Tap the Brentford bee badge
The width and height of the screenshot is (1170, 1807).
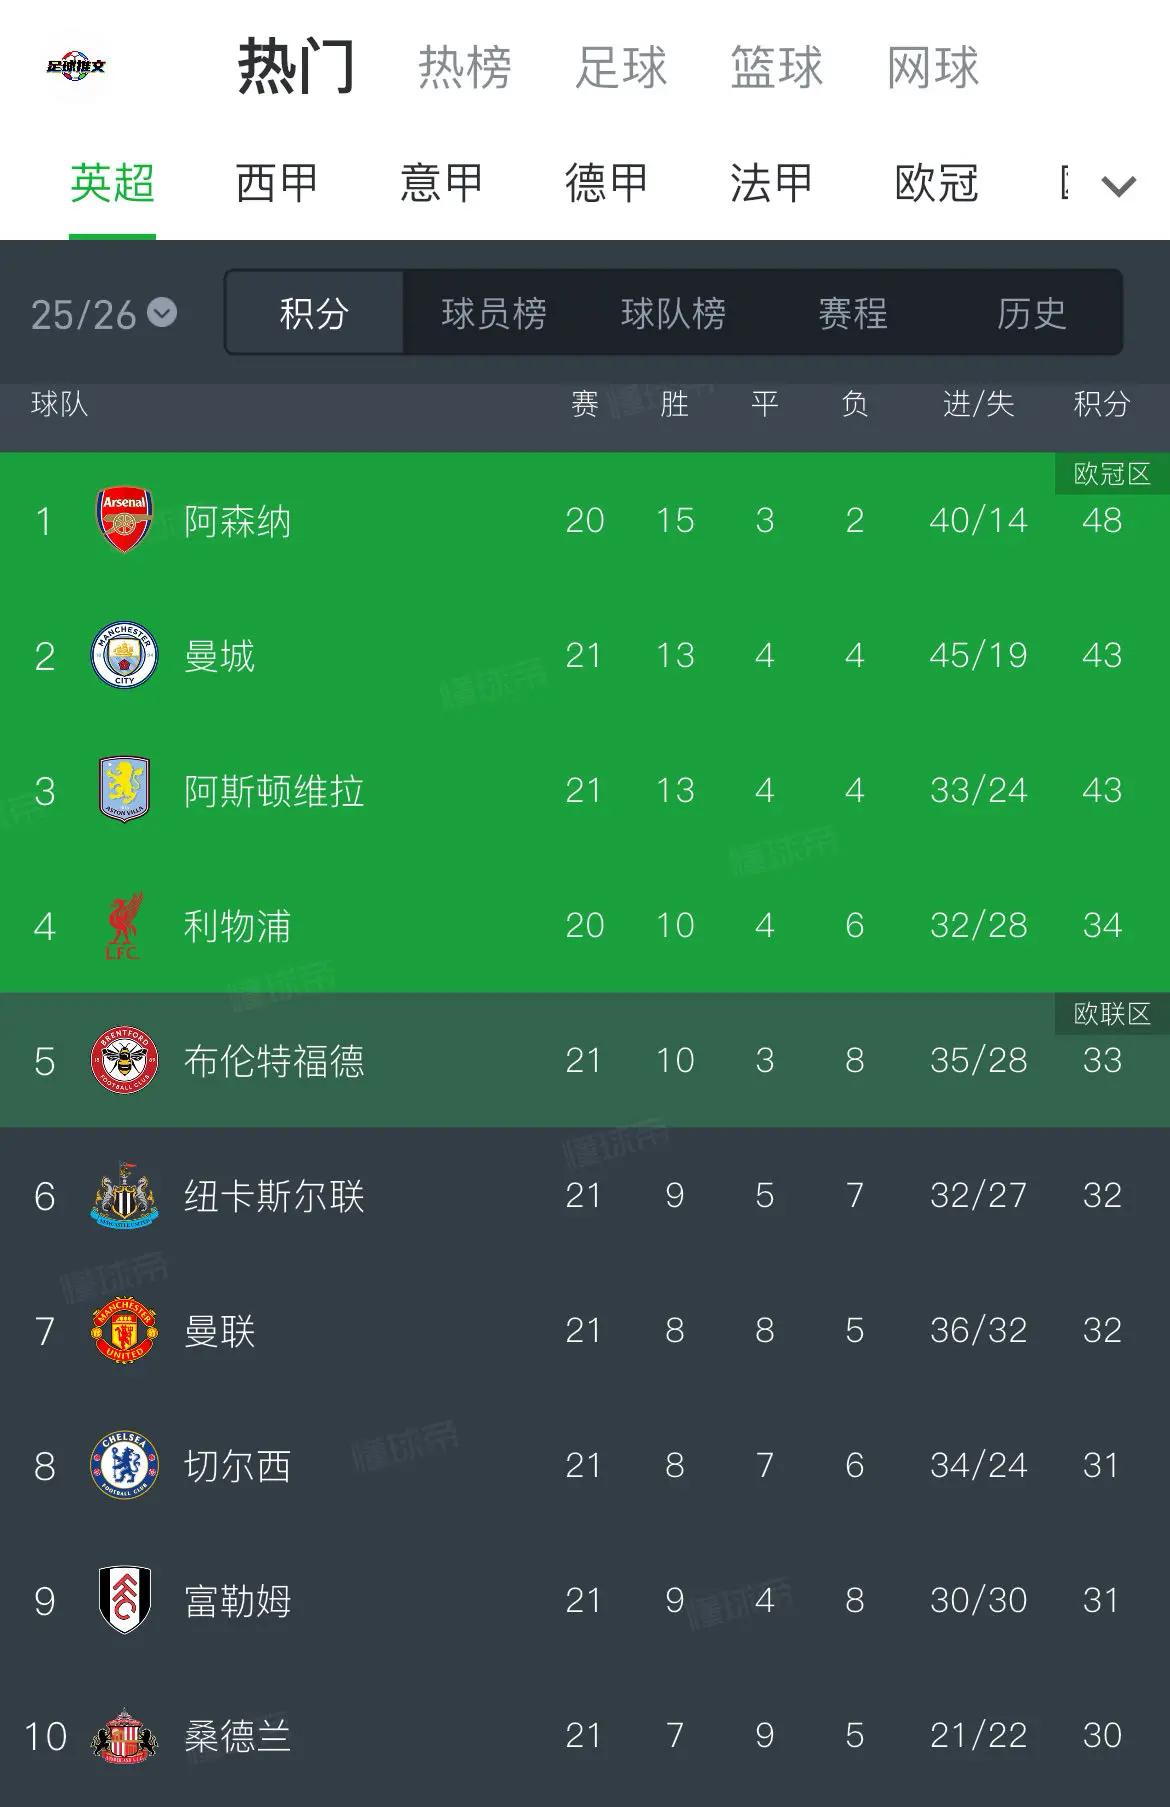point(124,1061)
